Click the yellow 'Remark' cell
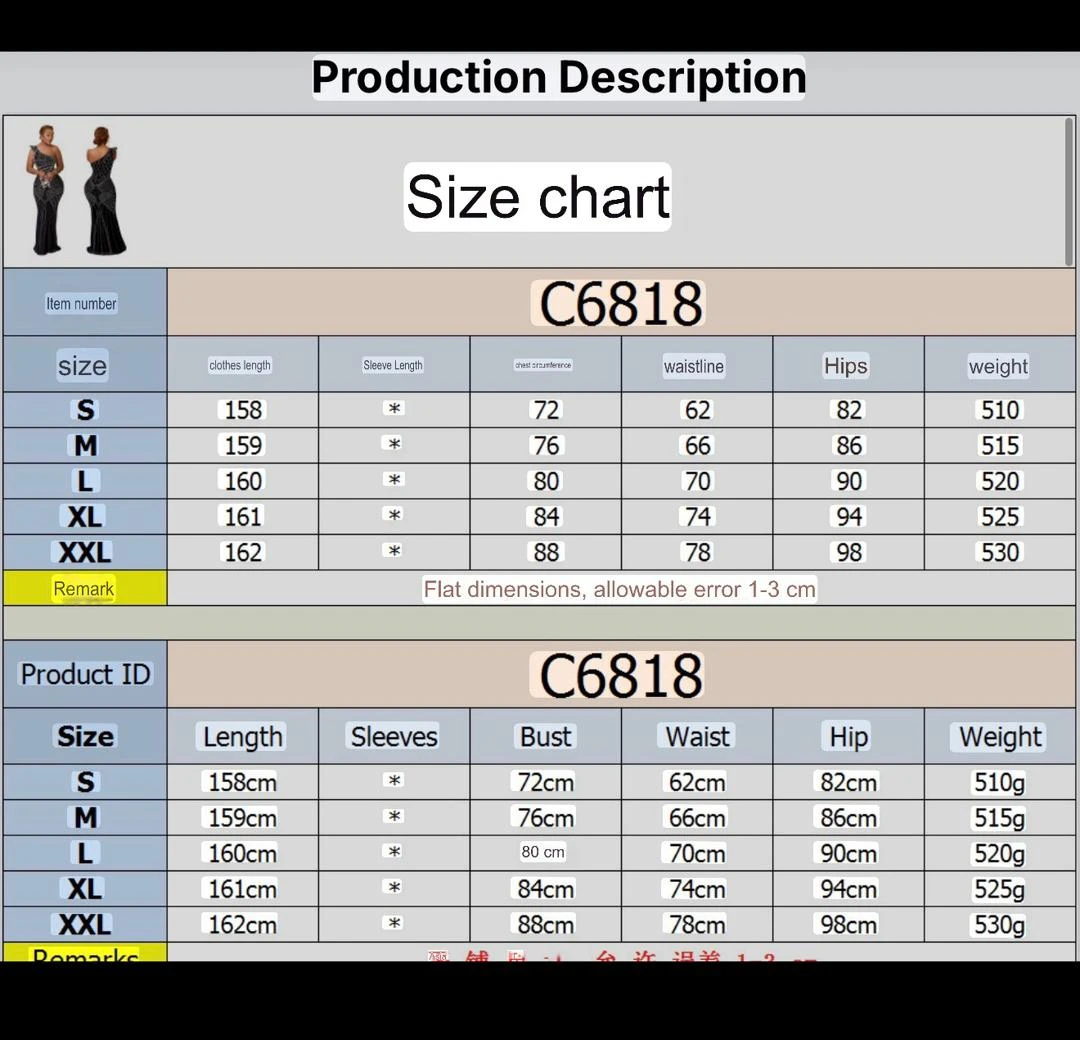This screenshot has width=1080, height=1040. pos(84,589)
